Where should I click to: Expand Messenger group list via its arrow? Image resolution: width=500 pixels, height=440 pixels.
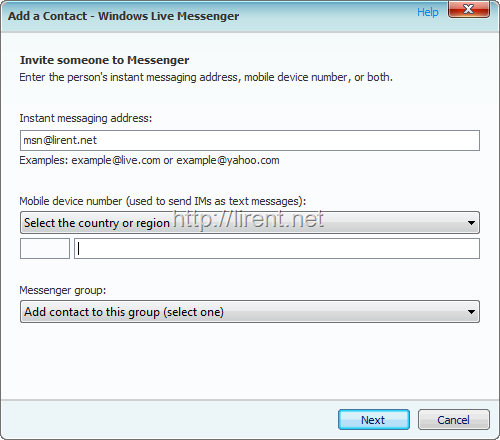coord(471,312)
